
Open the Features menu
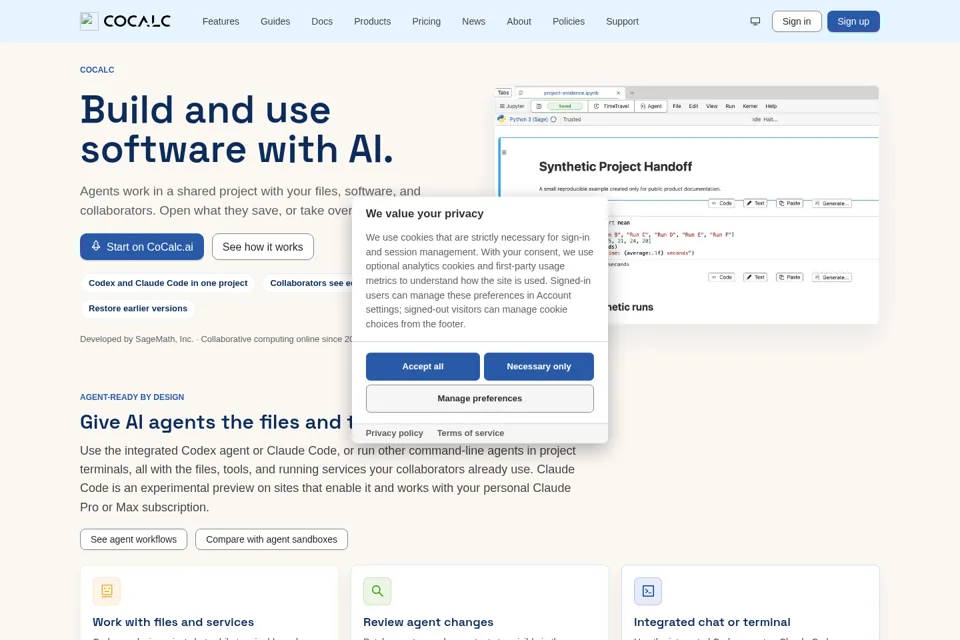pos(220,21)
